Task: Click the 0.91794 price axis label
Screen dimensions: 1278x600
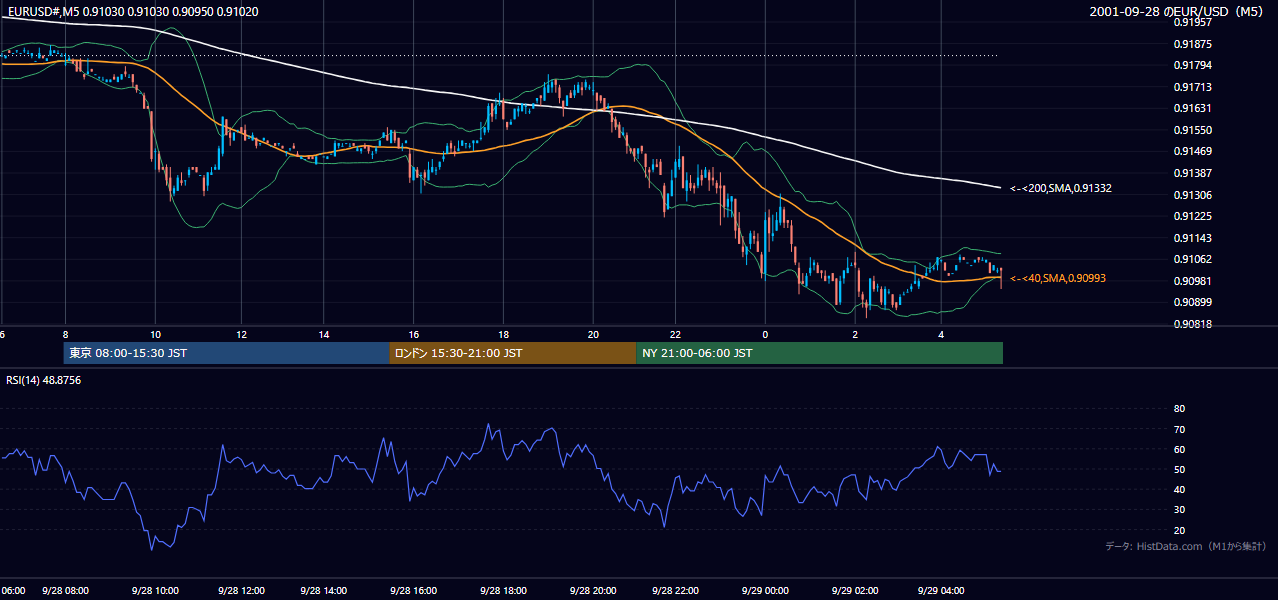Action: coord(1192,65)
